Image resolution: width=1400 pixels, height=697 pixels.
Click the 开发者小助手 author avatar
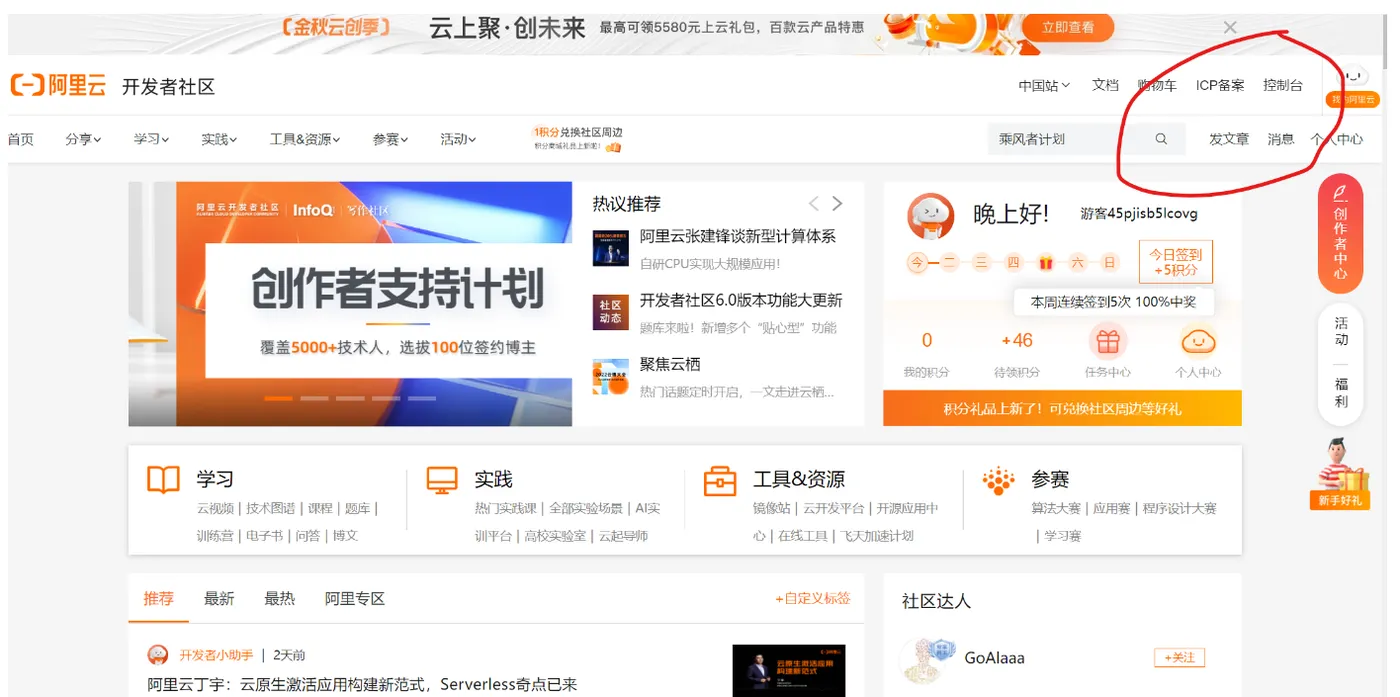click(x=158, y=655)
